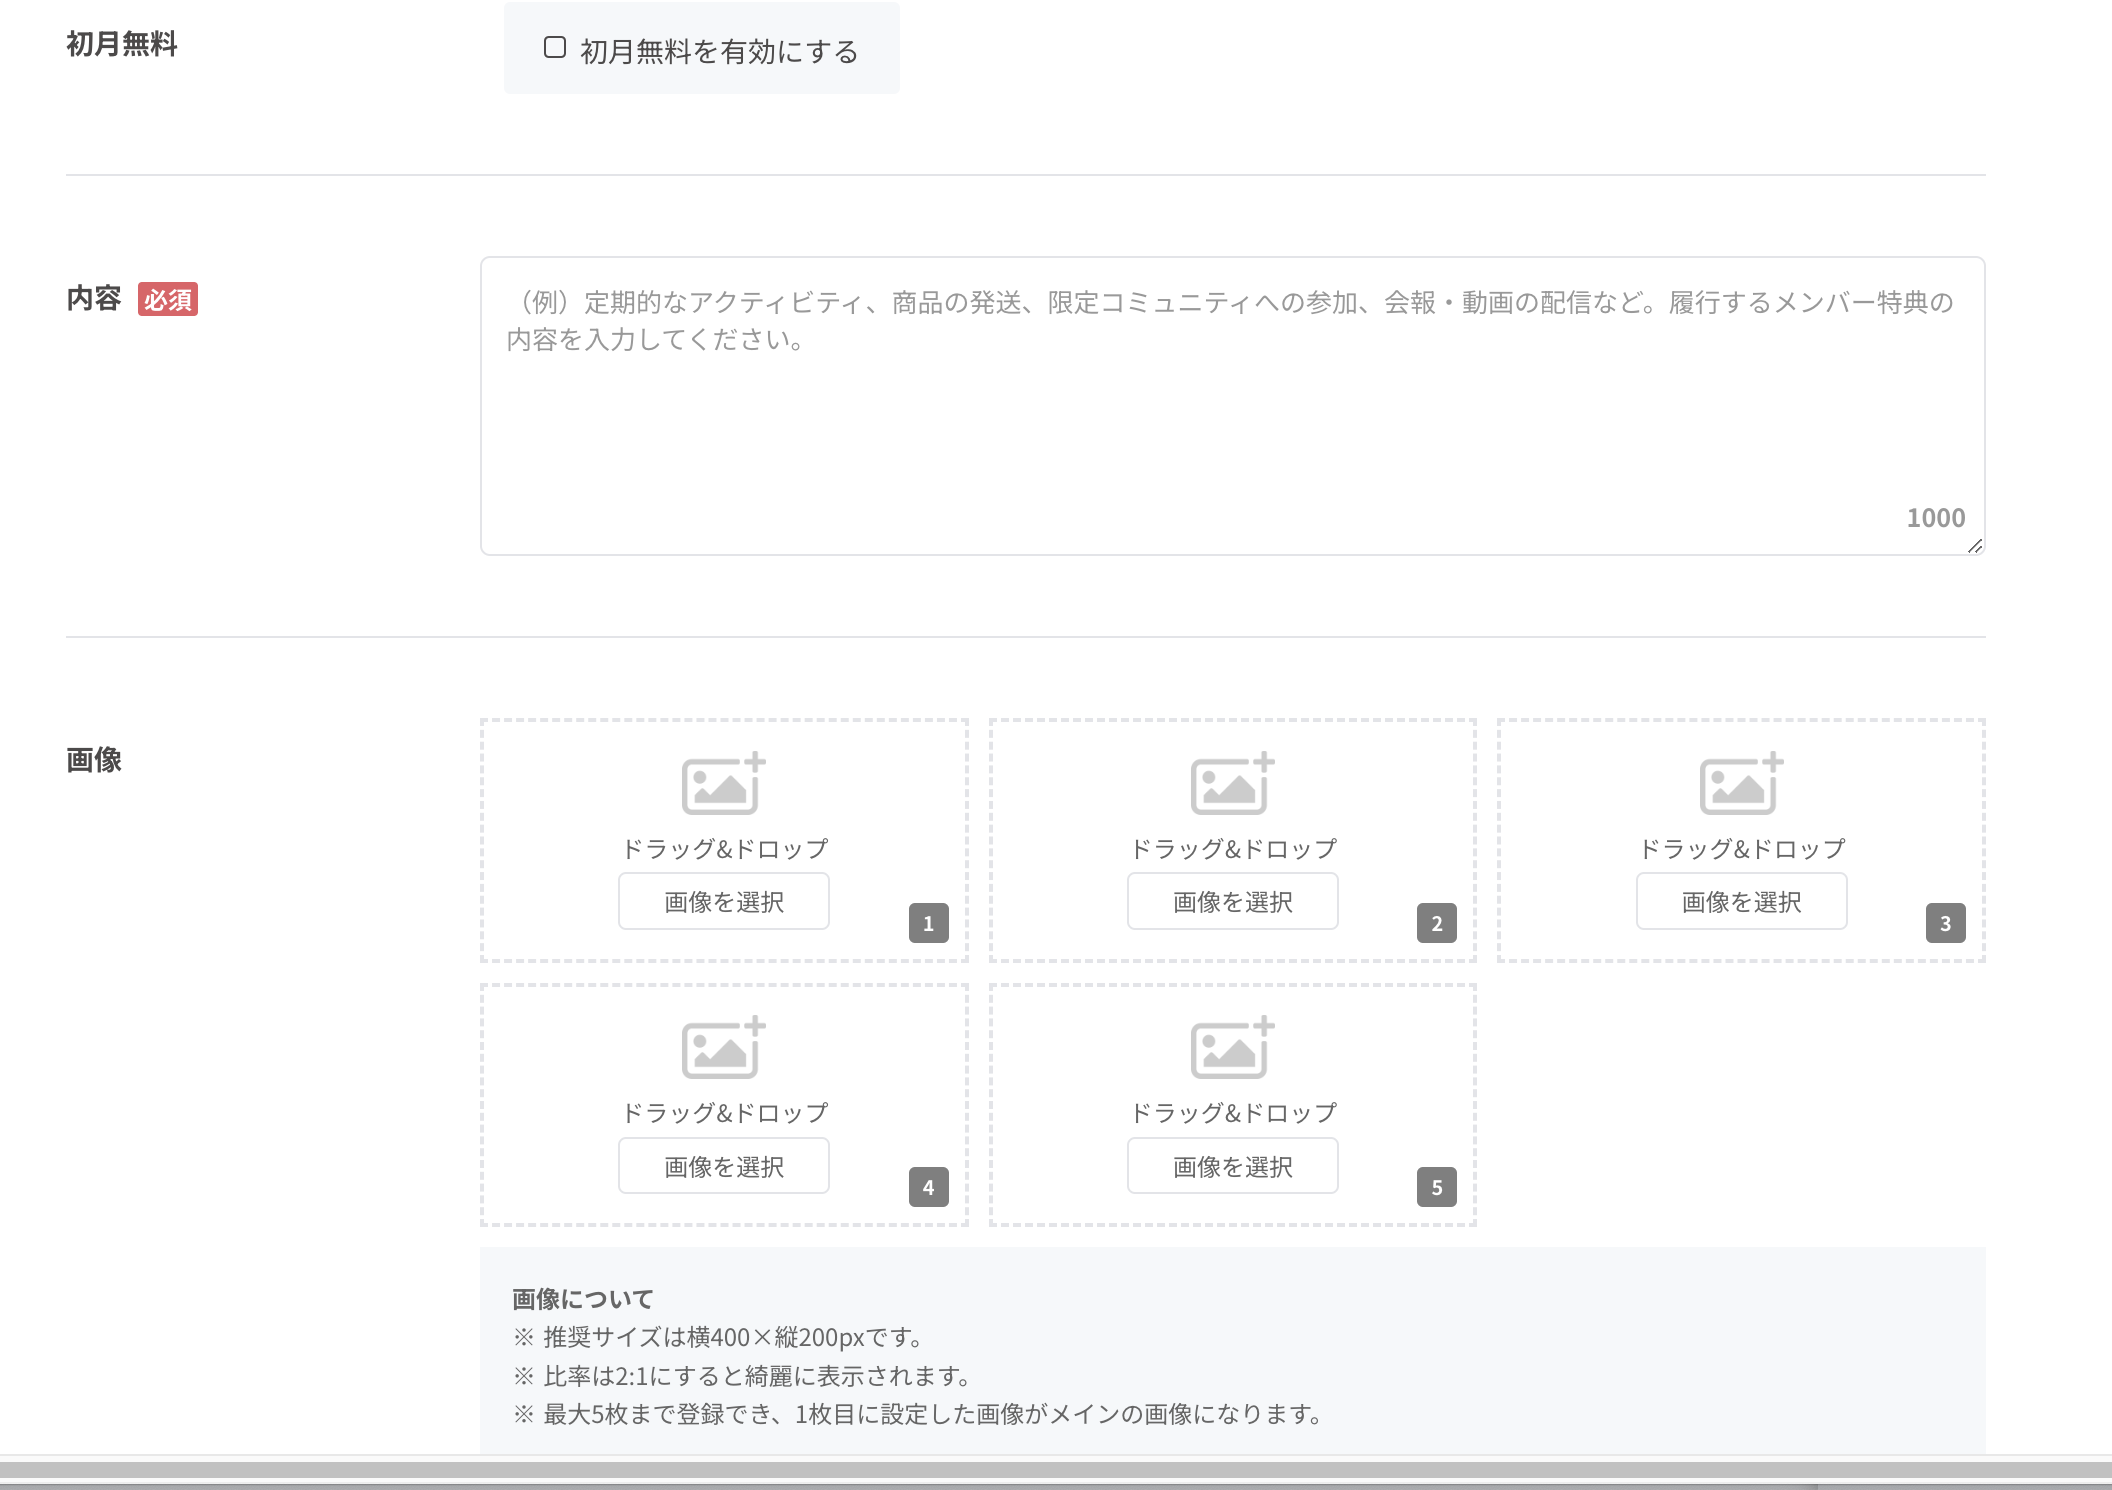Click the image upload icon in slot 1
Screen dimensions: 2112x1490
[723, 786]
